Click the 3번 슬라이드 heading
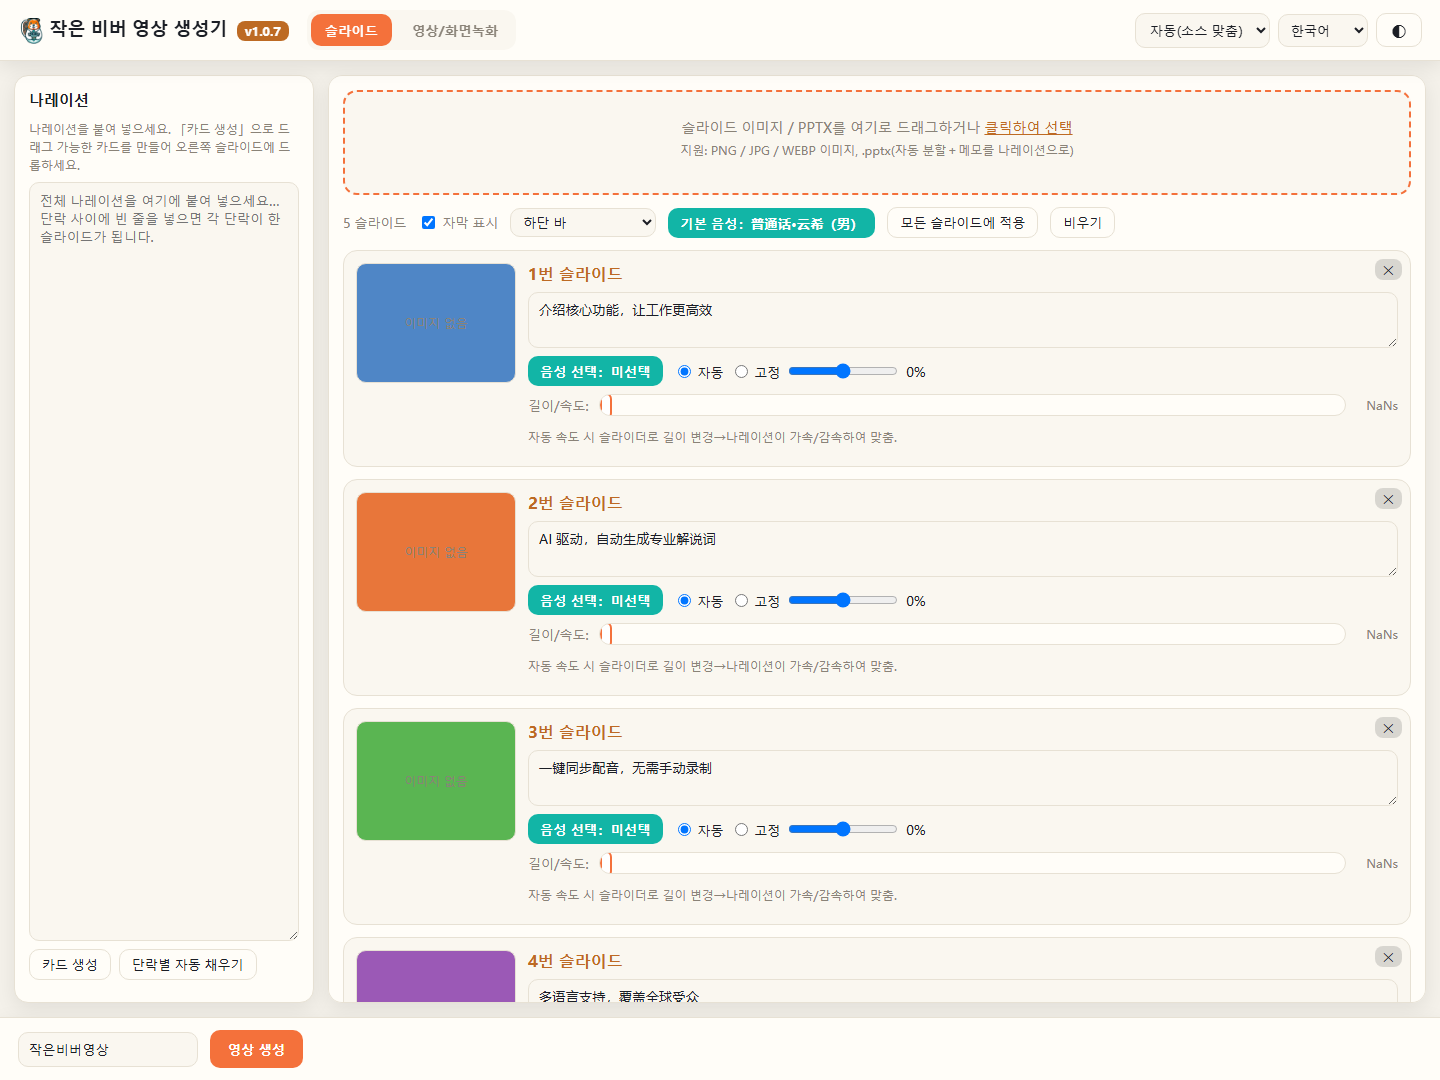The width and height of the screenshot is (1440, 1080). coord(575,732)
